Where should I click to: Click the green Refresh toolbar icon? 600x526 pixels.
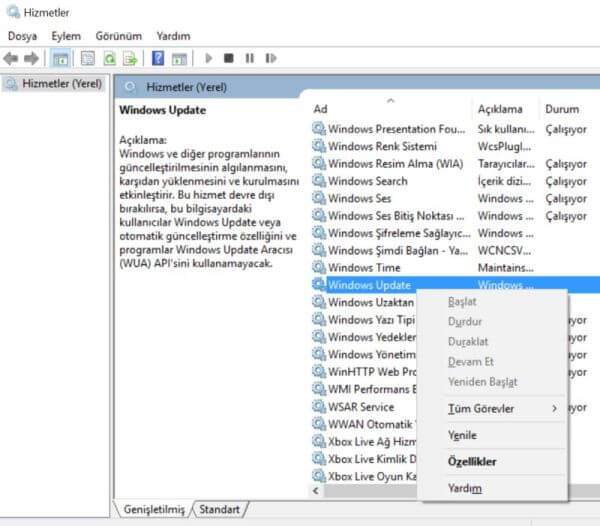pos(108,59)
